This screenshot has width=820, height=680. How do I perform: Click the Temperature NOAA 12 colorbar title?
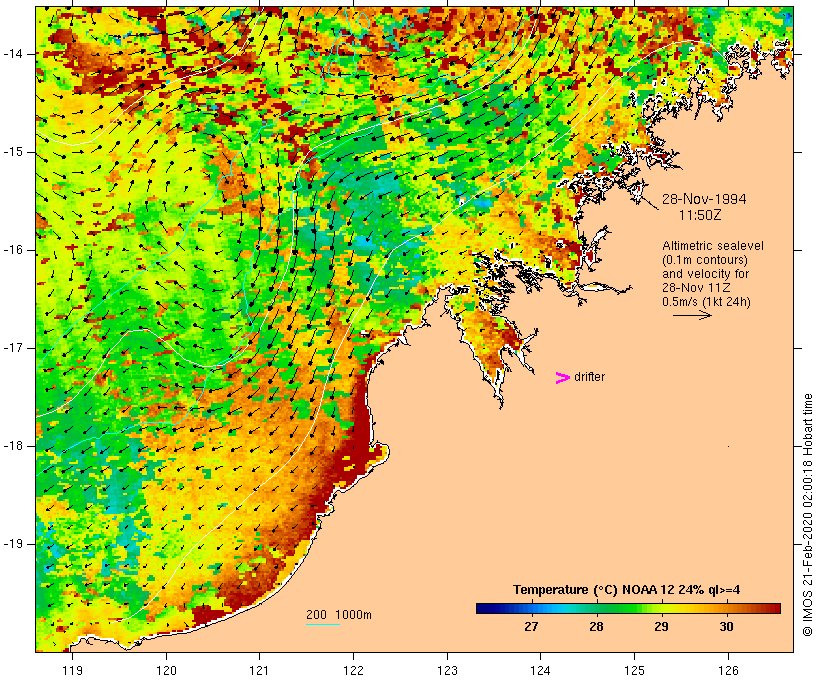pos(627,590)
